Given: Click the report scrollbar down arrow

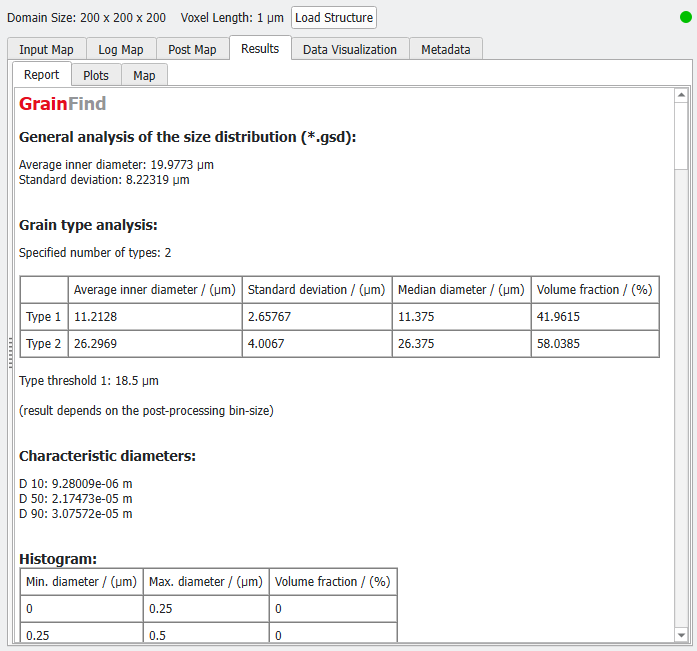Looking at the screenshot, I should tap(681, 635).
